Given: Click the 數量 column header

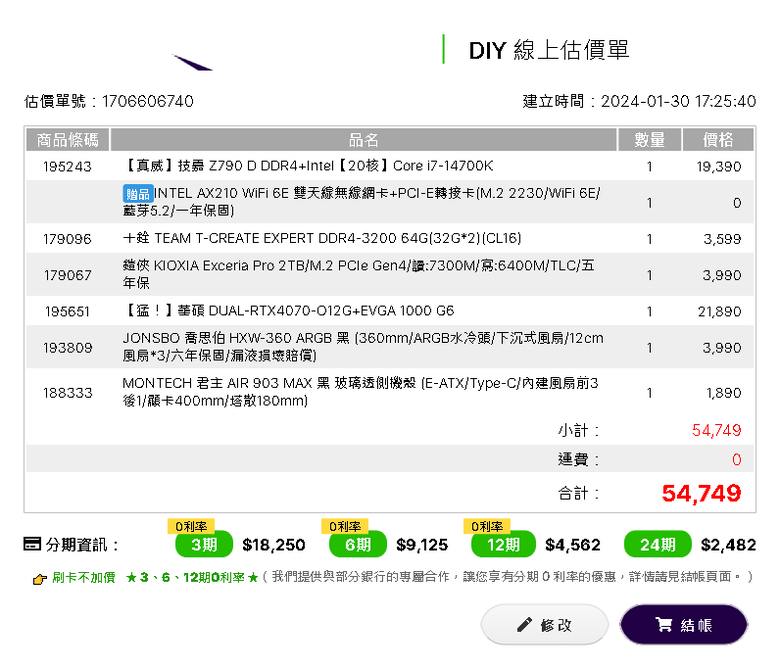Looking at the screenshot, I should pos(649,140).
